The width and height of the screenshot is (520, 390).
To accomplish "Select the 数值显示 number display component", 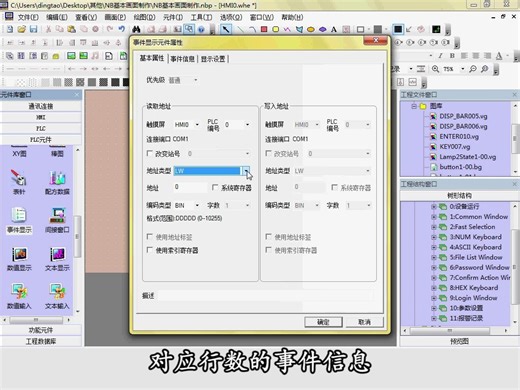I will (19, 259).
